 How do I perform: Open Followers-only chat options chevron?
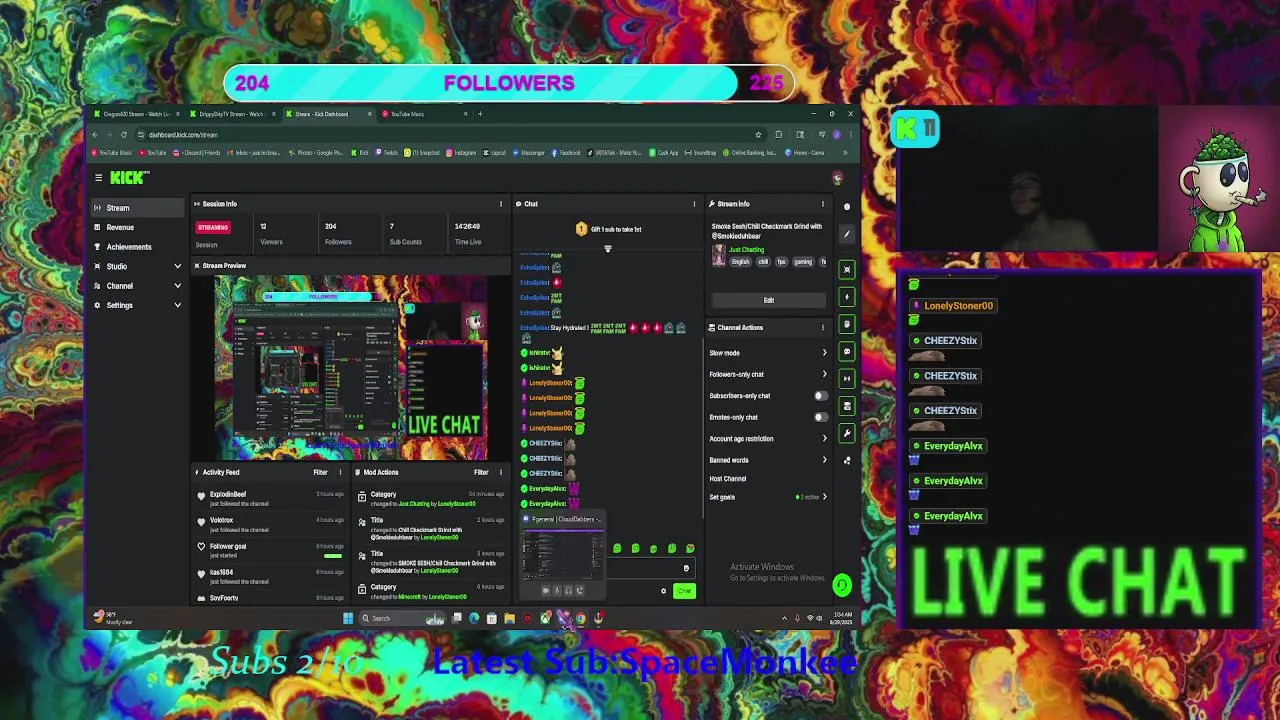(x=824, y=374)
